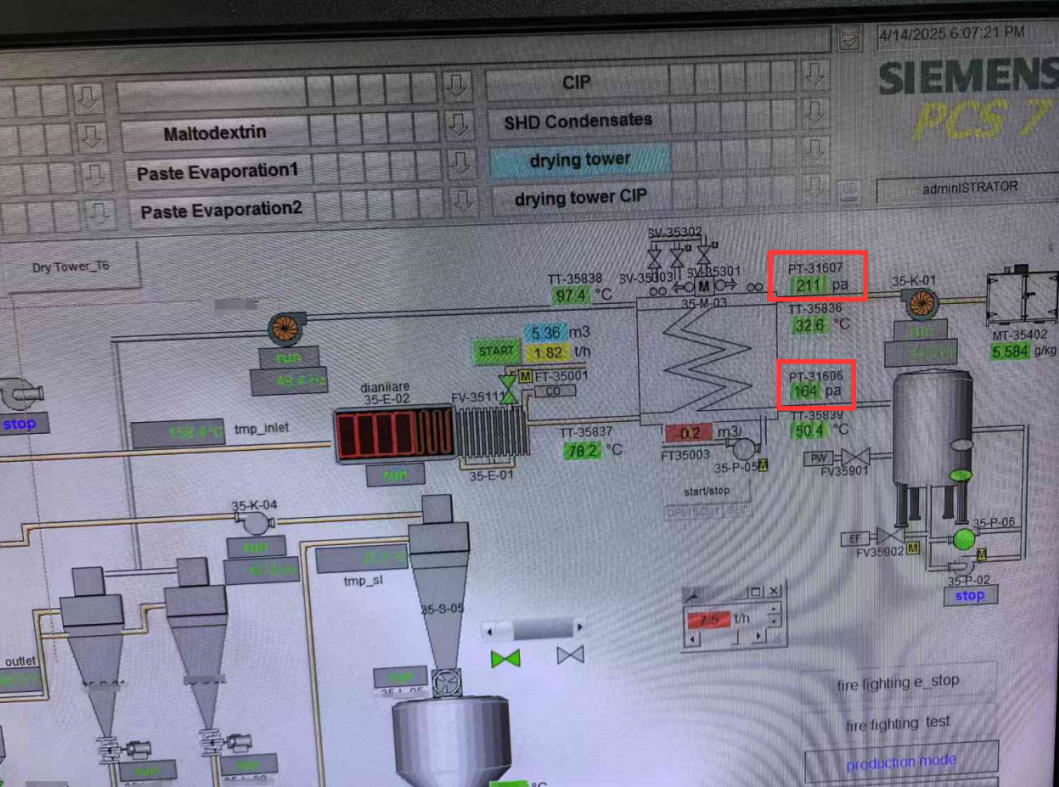Open the drying tower CIP area

click(580, 198)
